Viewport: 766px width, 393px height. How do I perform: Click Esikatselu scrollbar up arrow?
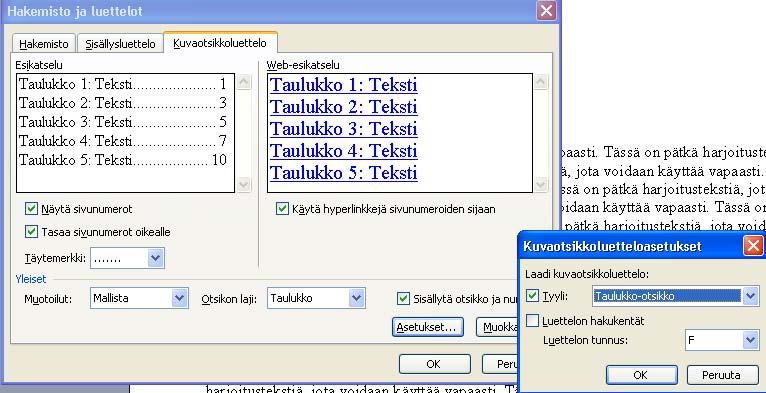click(244, 82)
